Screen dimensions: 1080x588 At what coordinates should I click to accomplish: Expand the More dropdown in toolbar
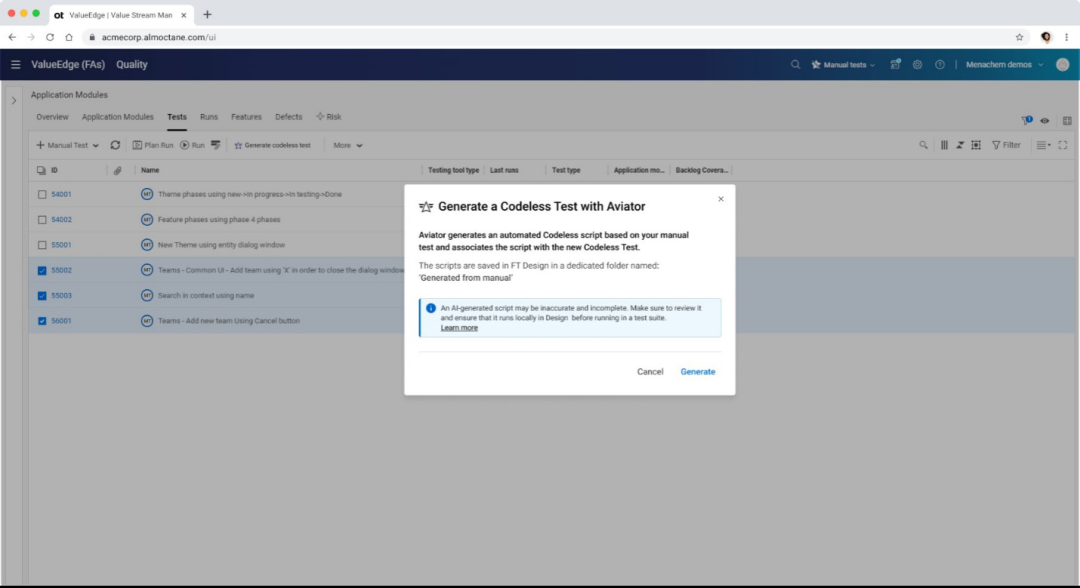click(348, 145)
